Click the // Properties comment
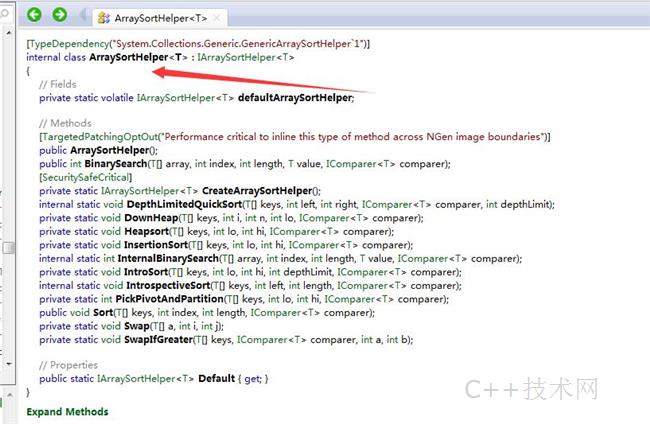Image resolution: width=650 pixels, height=424 pixels. click(68, 365)
